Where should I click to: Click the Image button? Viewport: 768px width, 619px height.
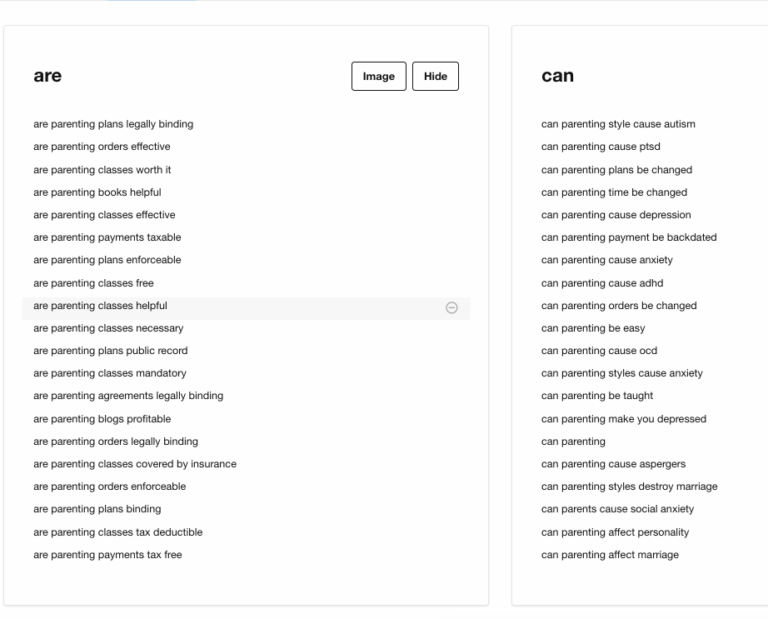(x=378, y=77)
